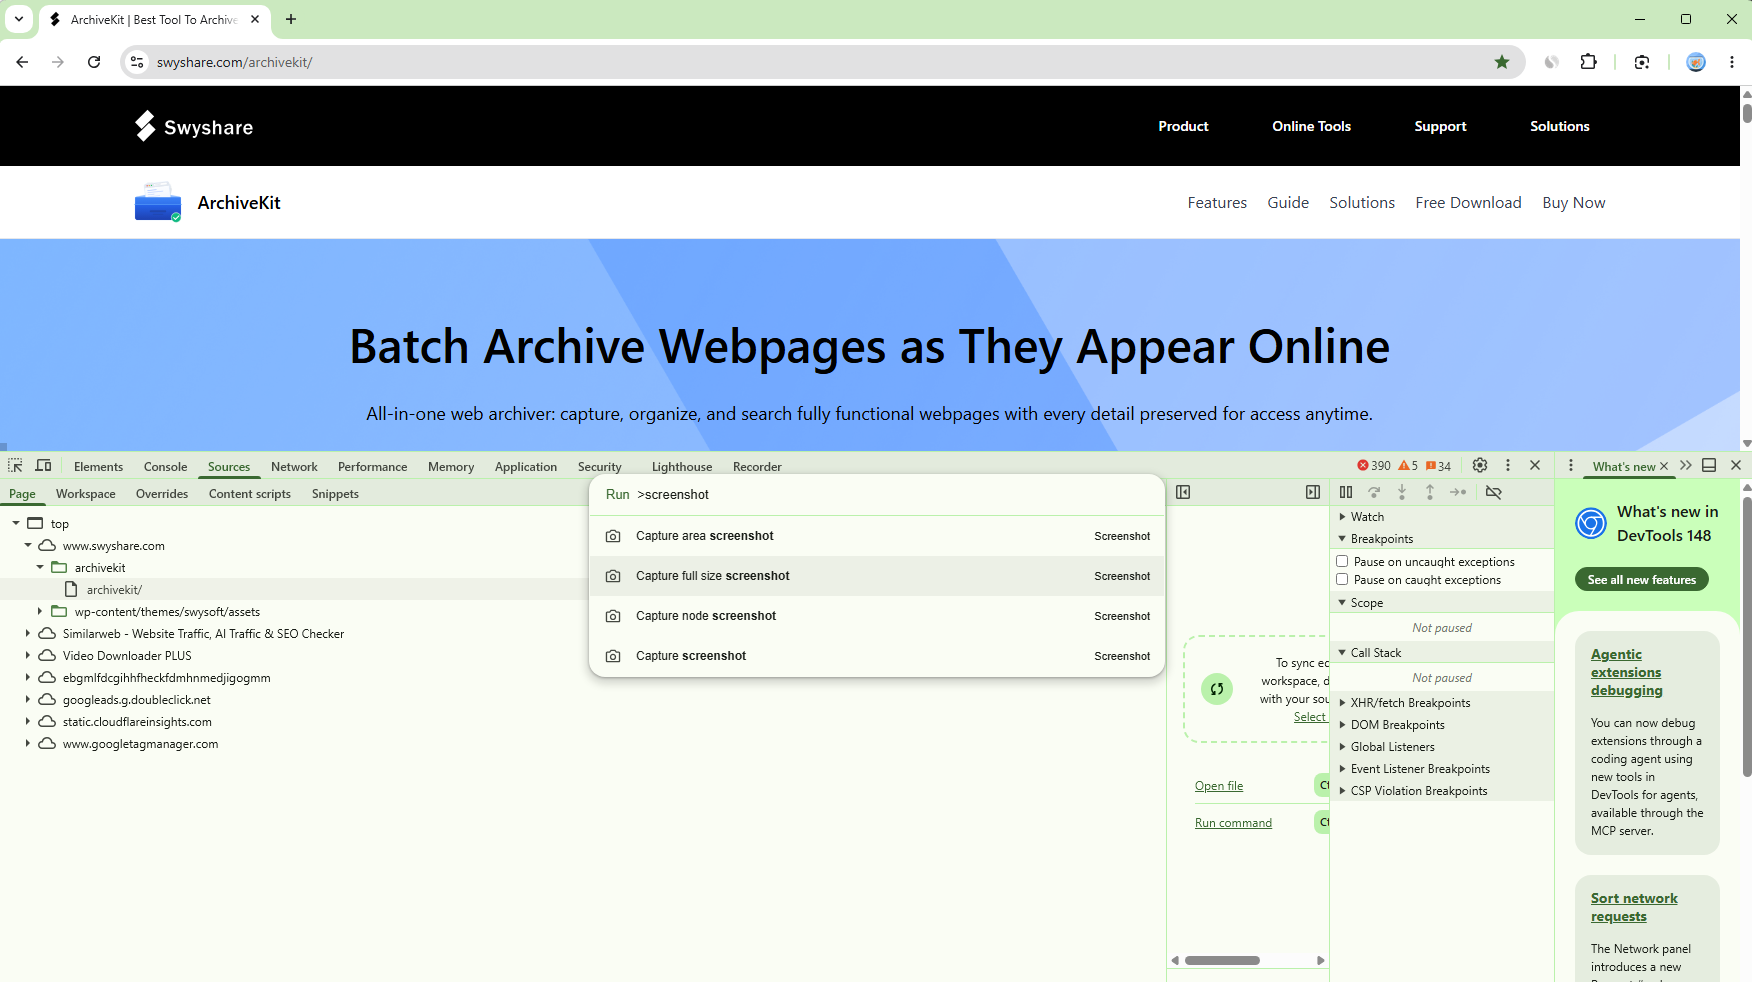Open the Sort network requests link
The height and width of the screenshot is (982, 1752).
(1634, 907)
